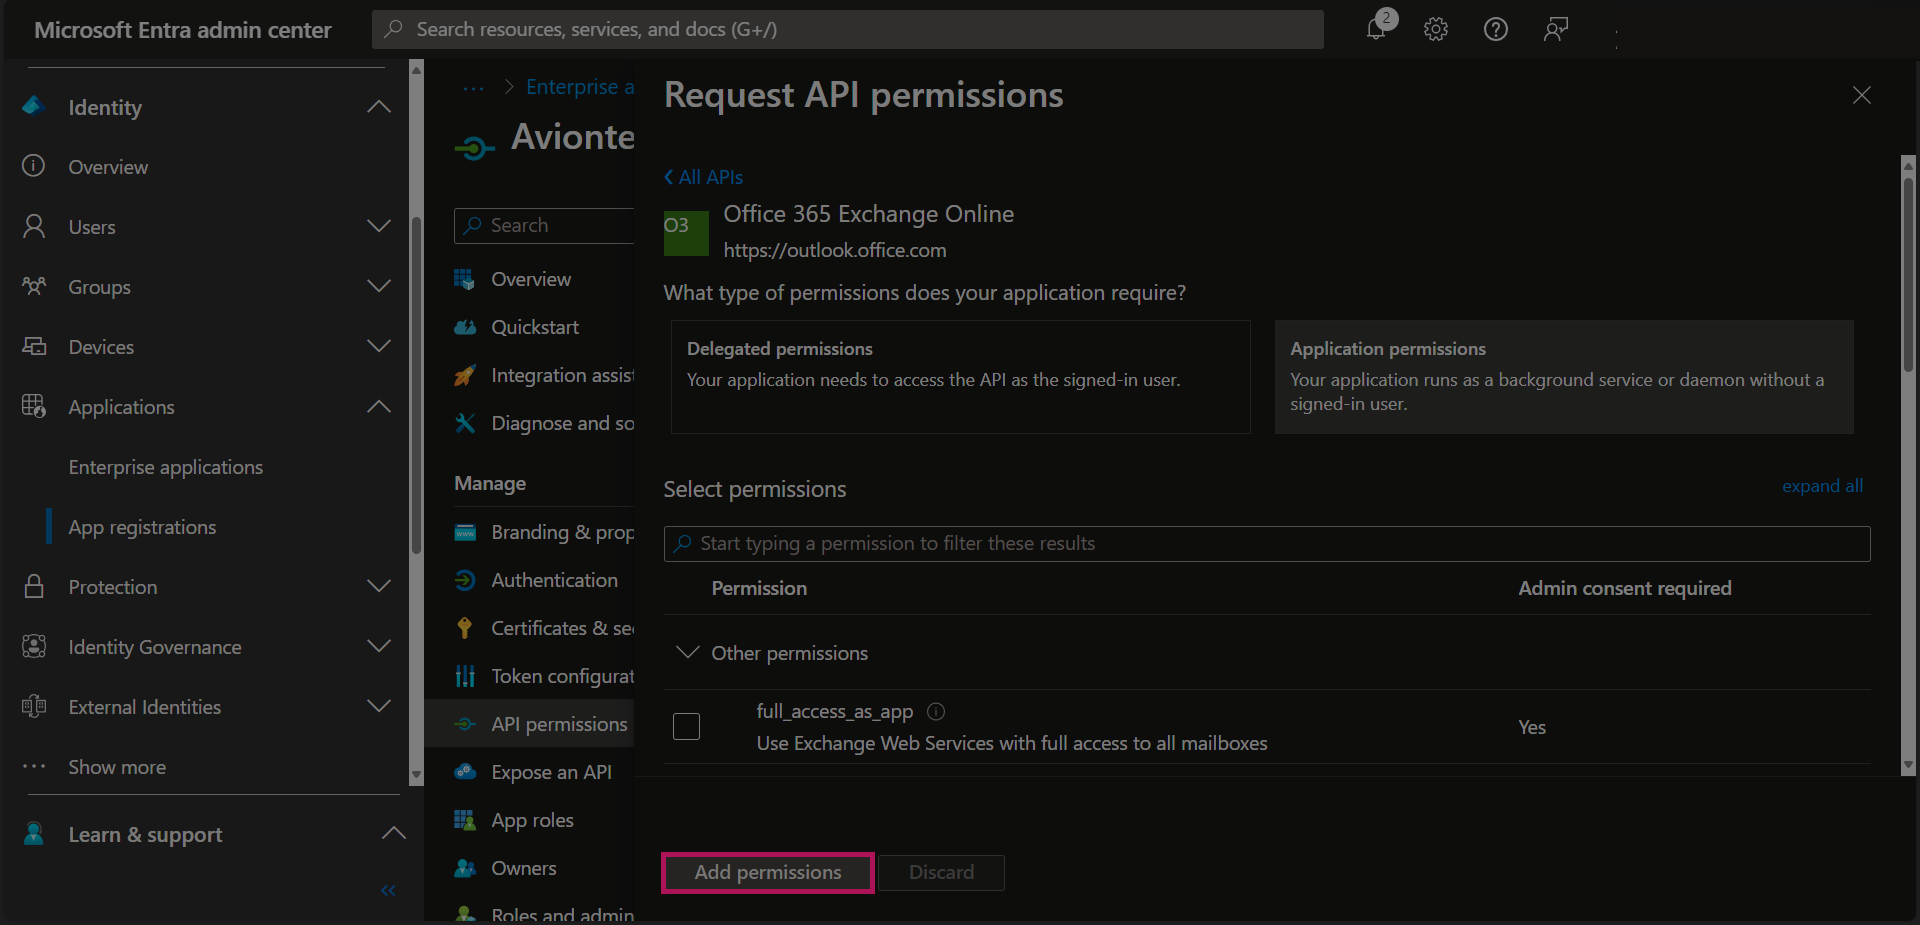Screen dimensions: 1920x925
Task: Select the Application permissions option
Action: coord(1563,376)
